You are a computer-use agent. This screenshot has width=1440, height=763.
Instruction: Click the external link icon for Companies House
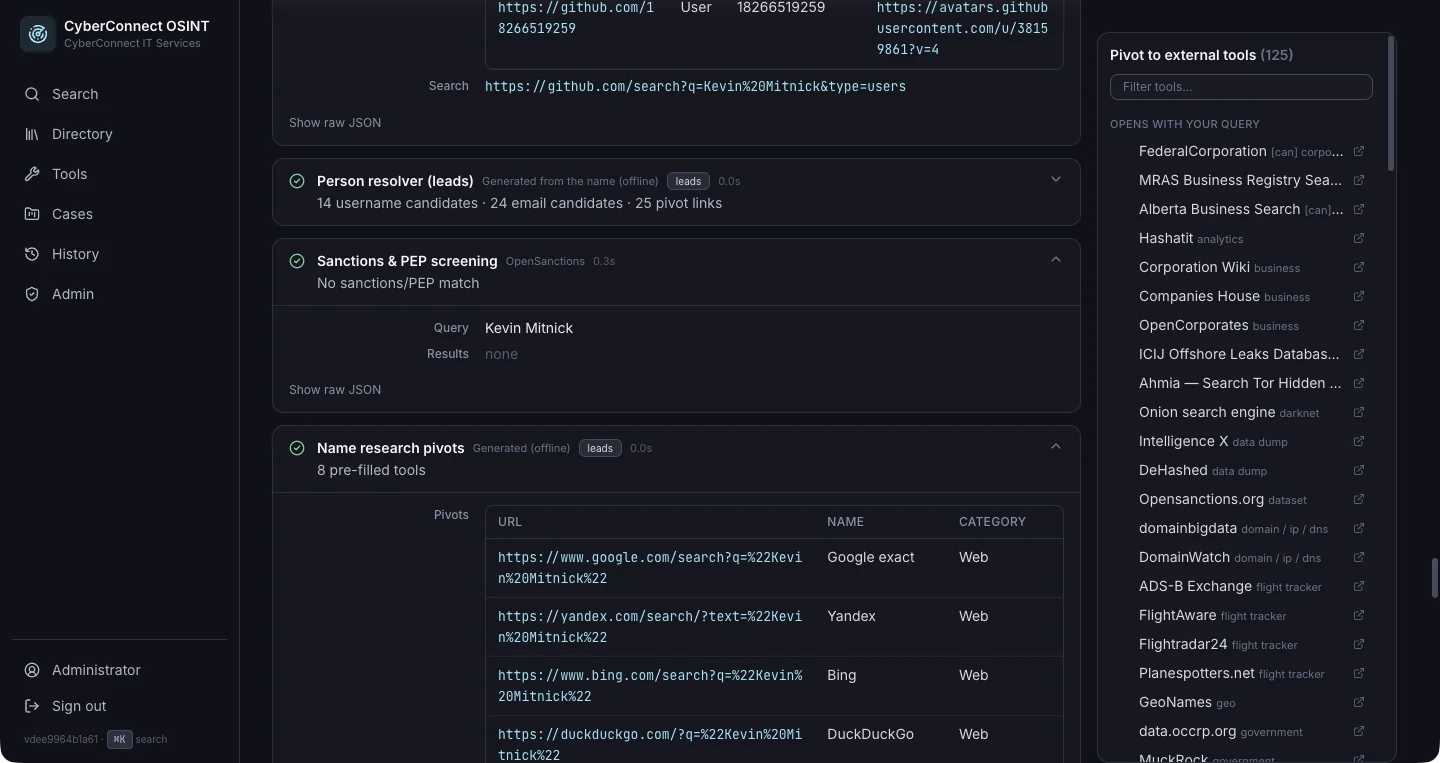click(x=1359, y=297)
